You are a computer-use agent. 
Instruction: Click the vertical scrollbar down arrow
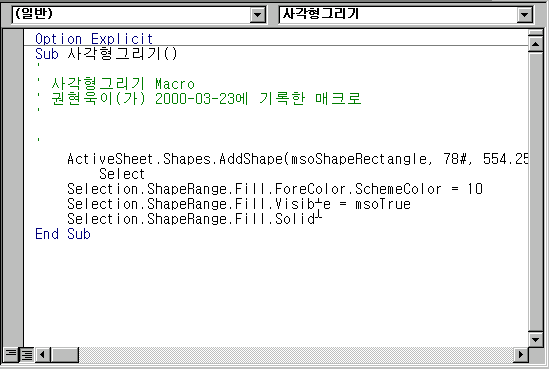[535, 339]
